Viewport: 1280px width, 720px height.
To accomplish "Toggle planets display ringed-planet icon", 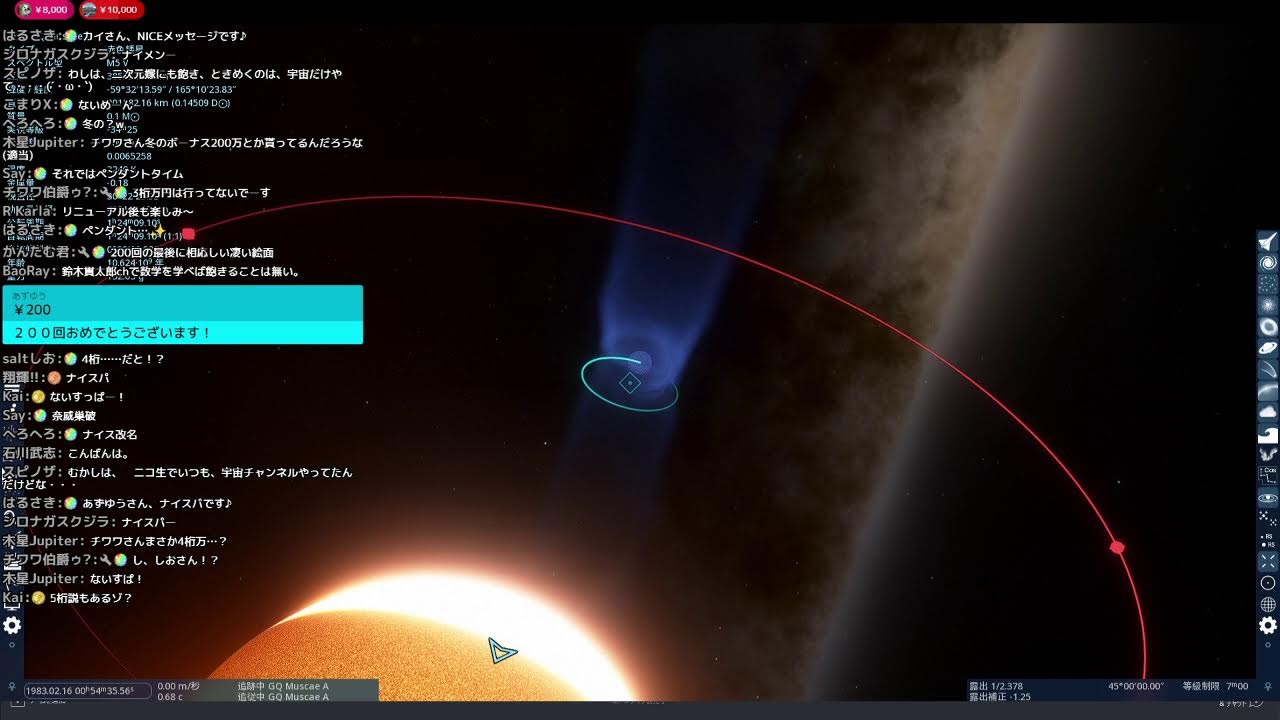I will pos(1267,348).
